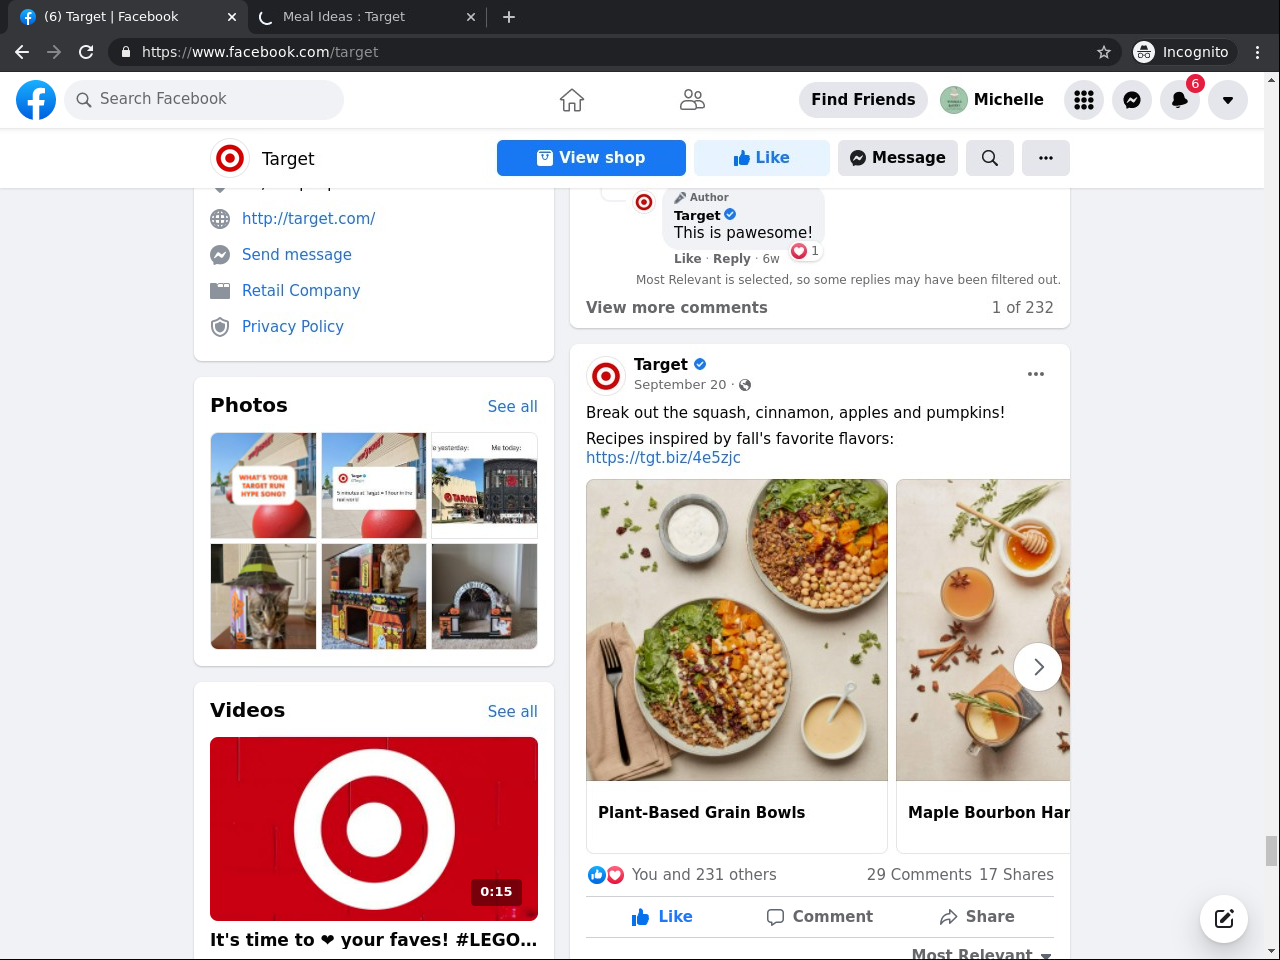
Task: Close the Meal Ideas tab
Action: [471, 17]
